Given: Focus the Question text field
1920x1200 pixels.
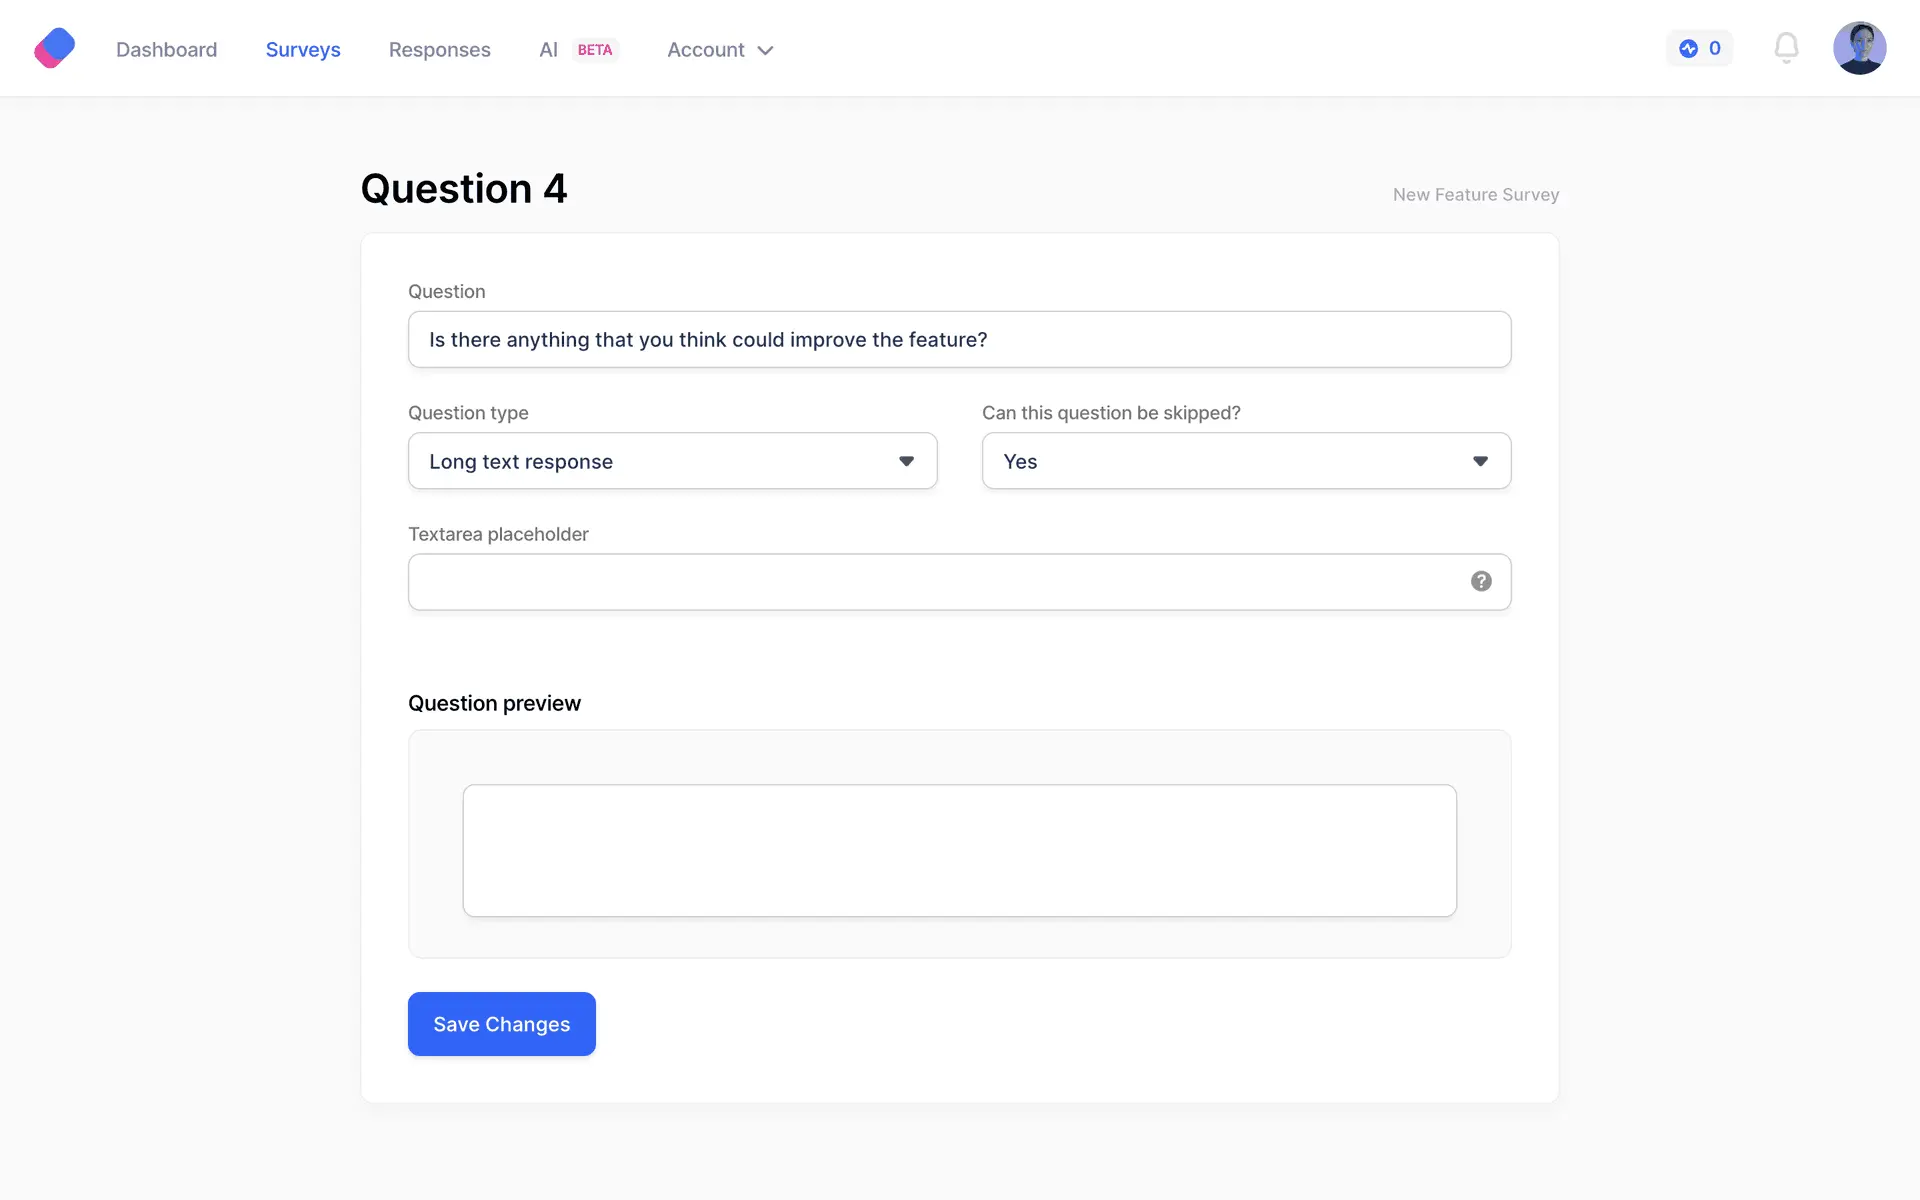Looking at the screenshot, I should tap(958, 340).
